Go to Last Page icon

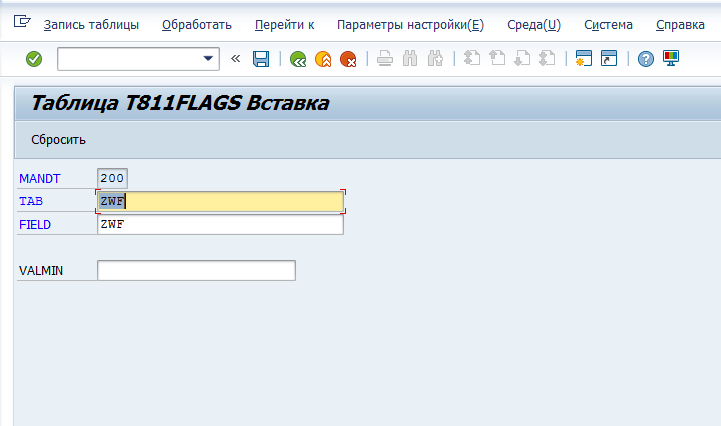coord(547,58)
